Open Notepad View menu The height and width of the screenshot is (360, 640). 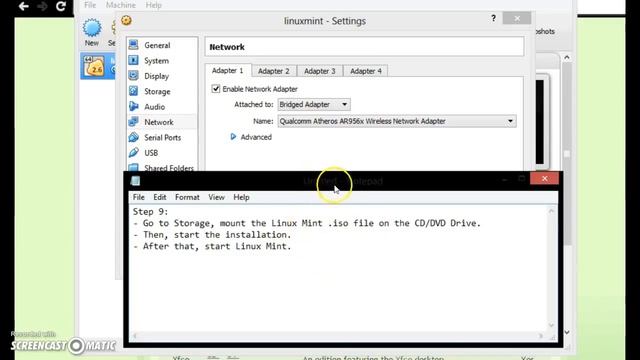[216, 197]
